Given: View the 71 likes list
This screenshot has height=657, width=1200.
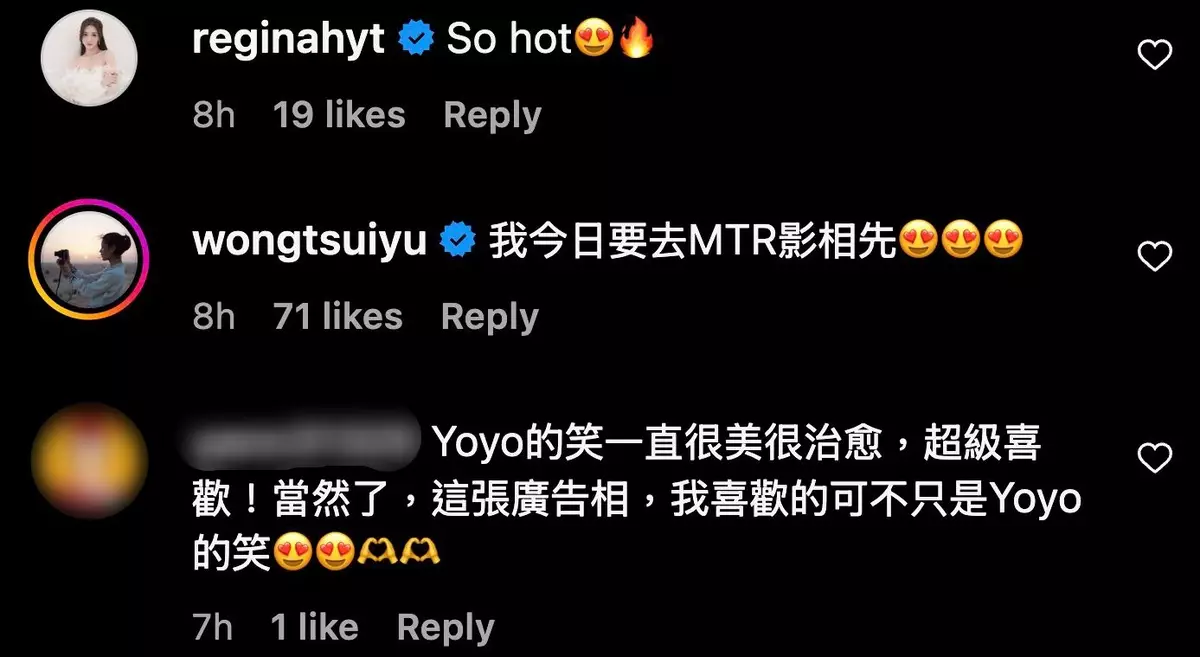Looking at the screenshot, I should [x=338, y=317].
